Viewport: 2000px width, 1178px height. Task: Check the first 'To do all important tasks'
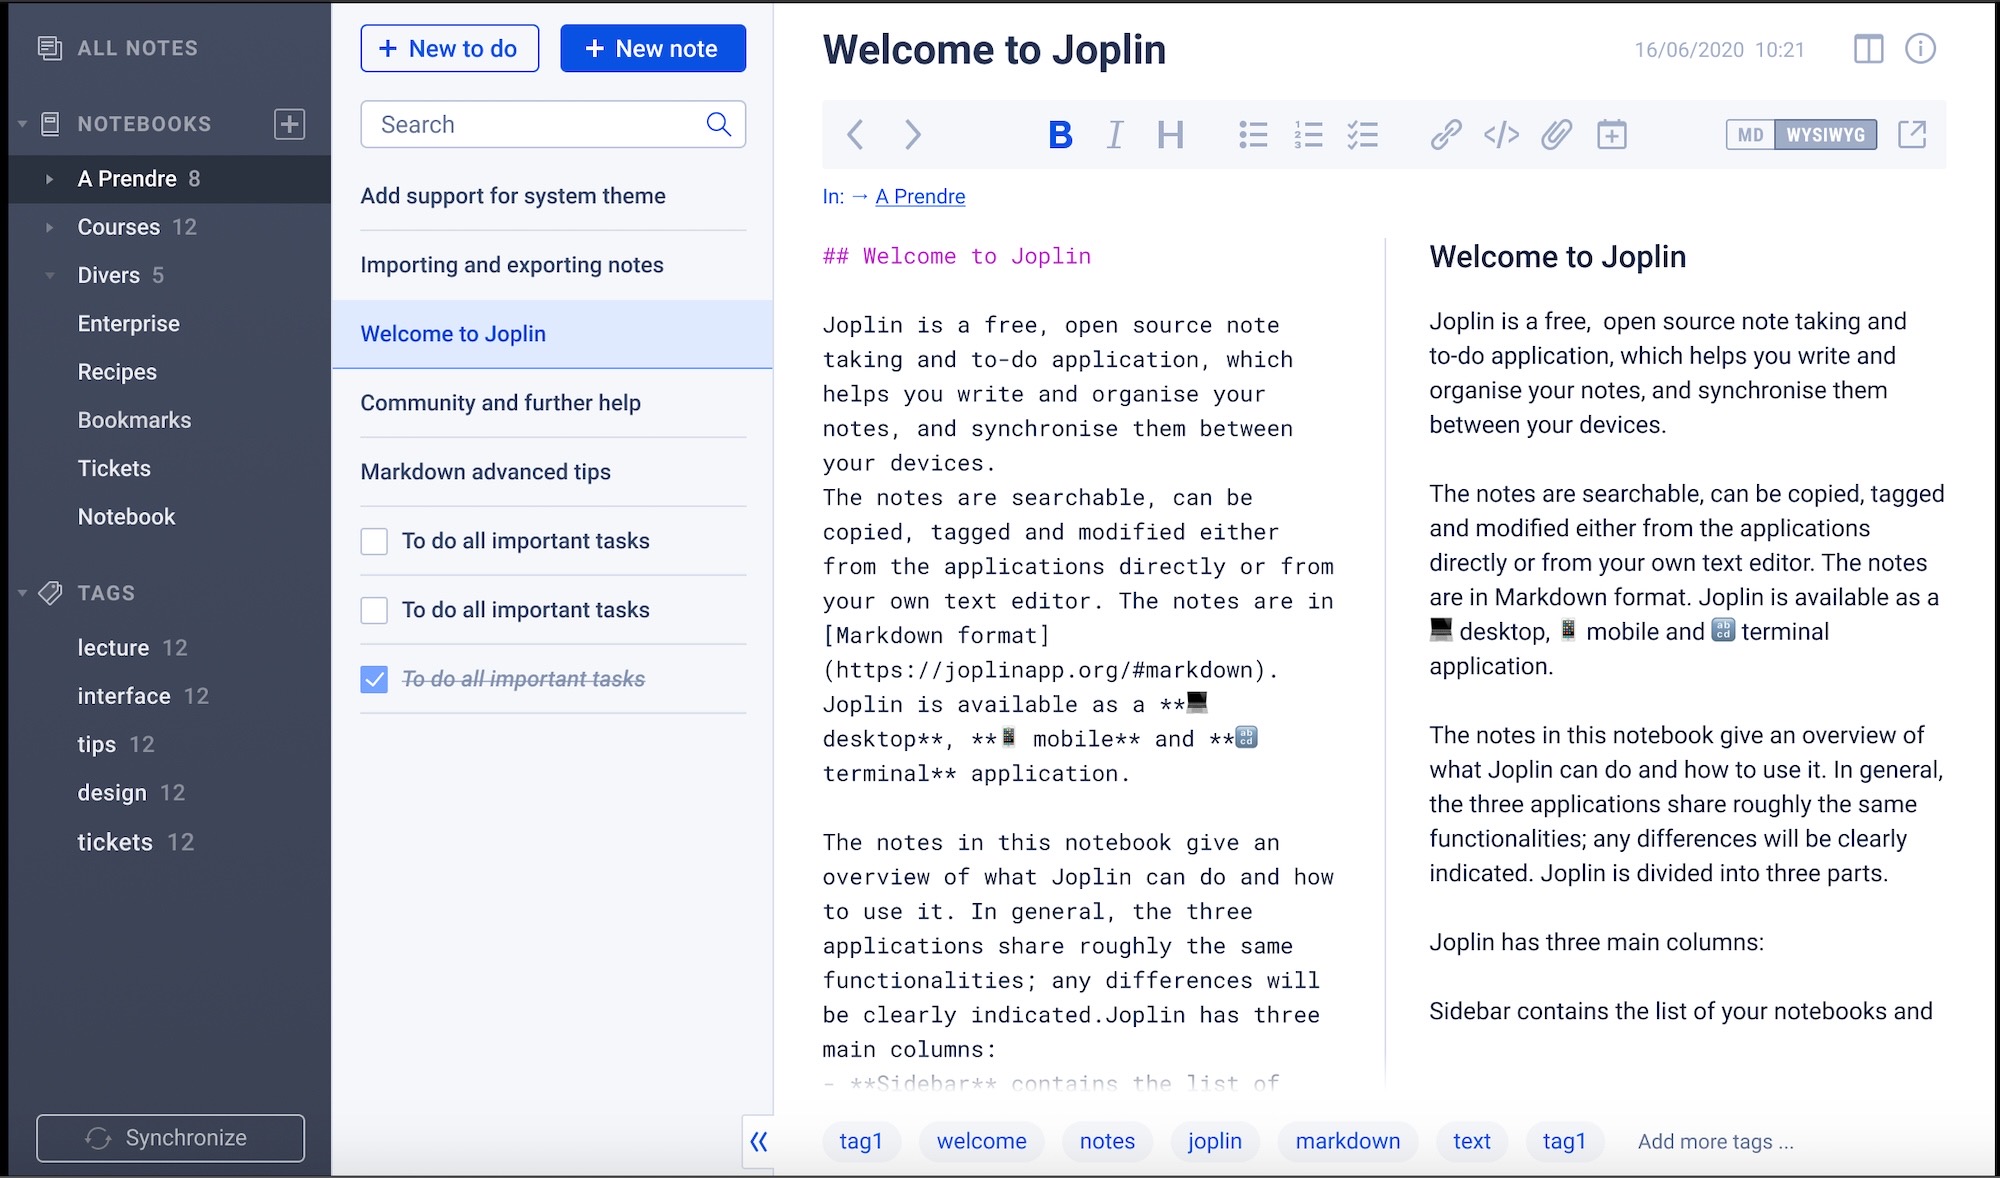coord(374,541)
